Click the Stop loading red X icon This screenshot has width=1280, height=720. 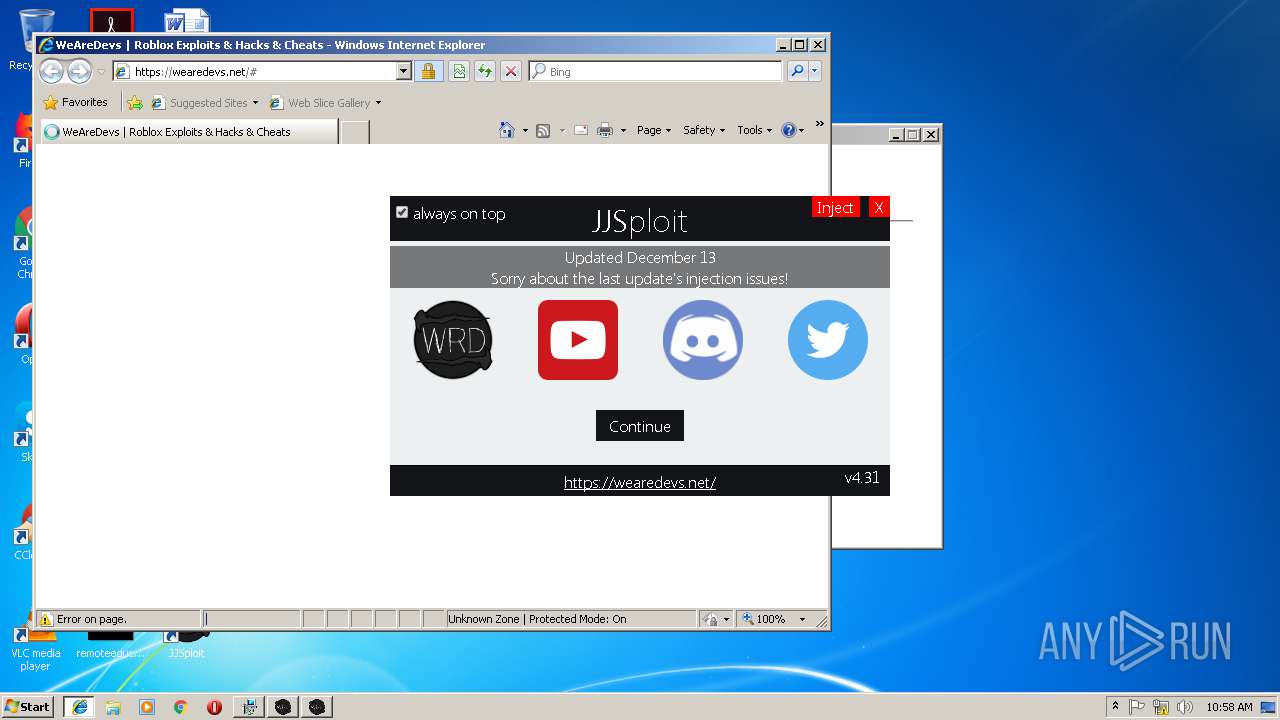point(511,72)
